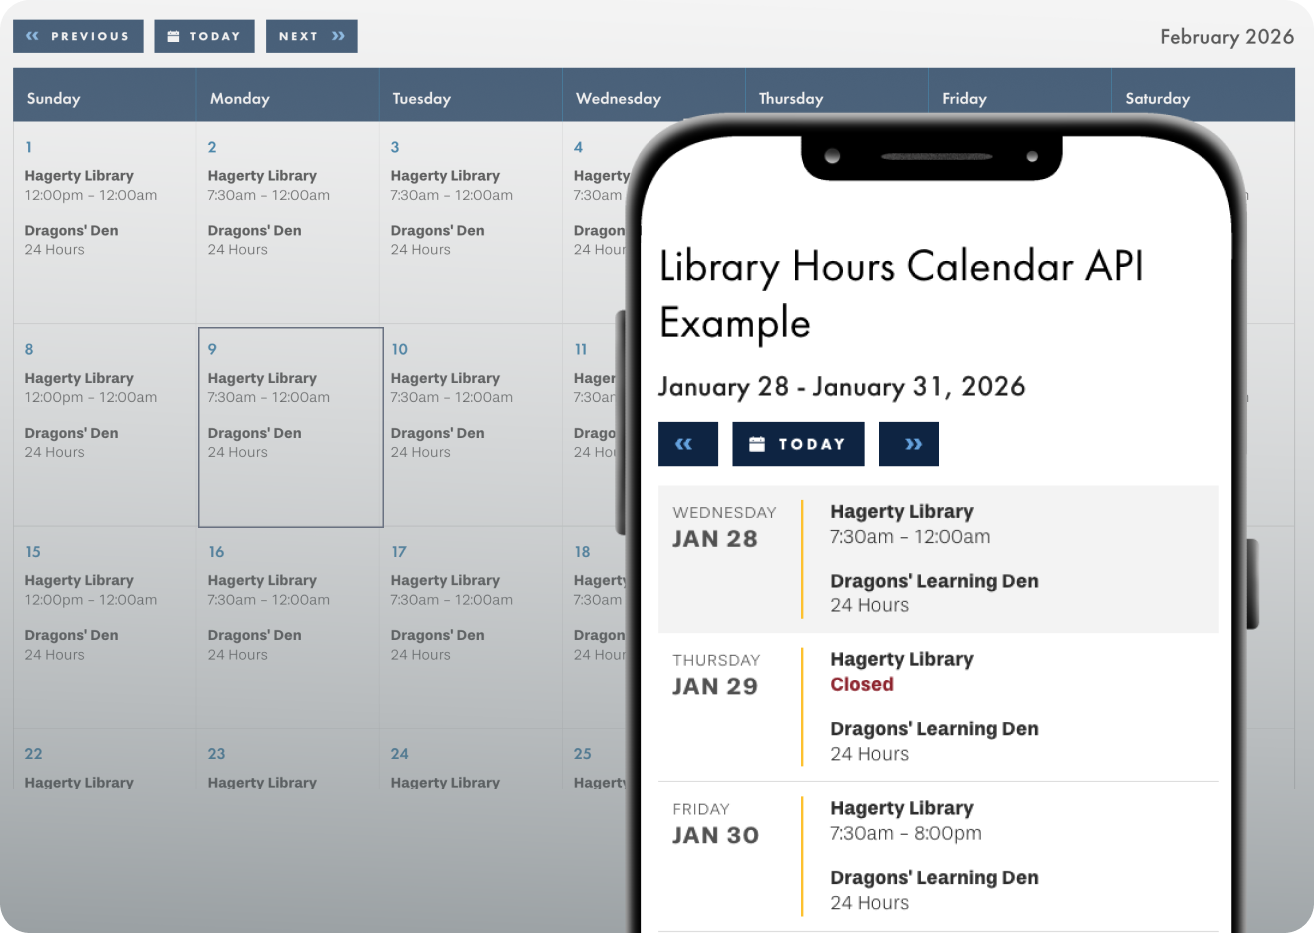The width and height of the screenshot is (1314, 933).
Task: Open date 23 in the calendar
Action: click(x=217, y=754)
